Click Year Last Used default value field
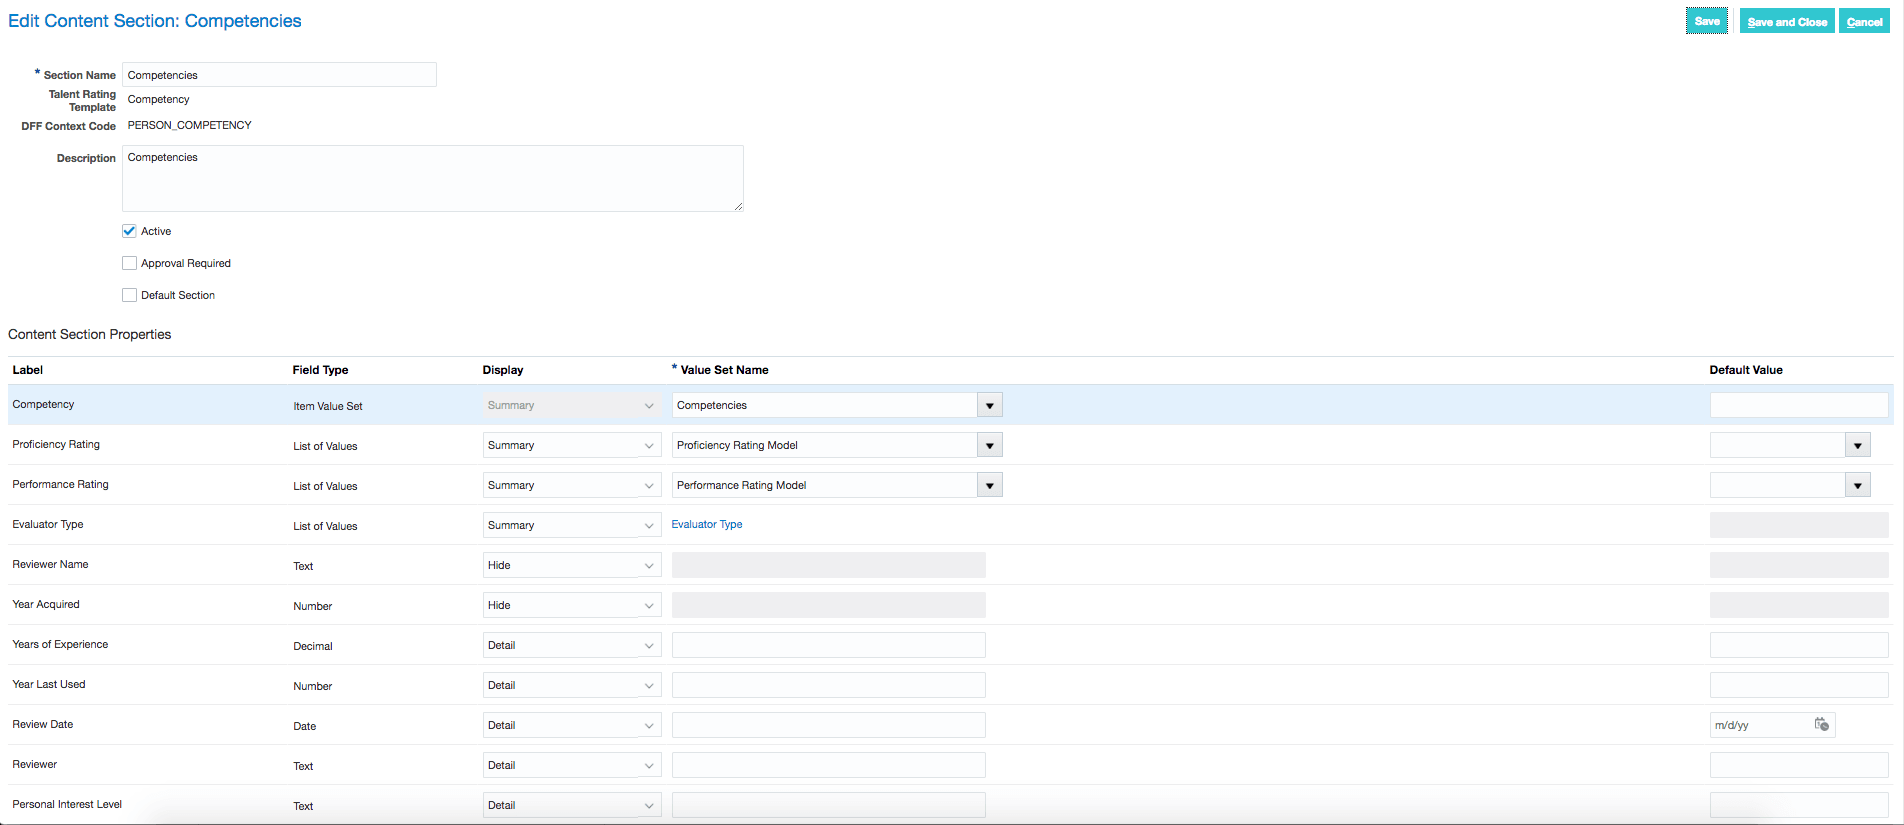 (1799, 685)
